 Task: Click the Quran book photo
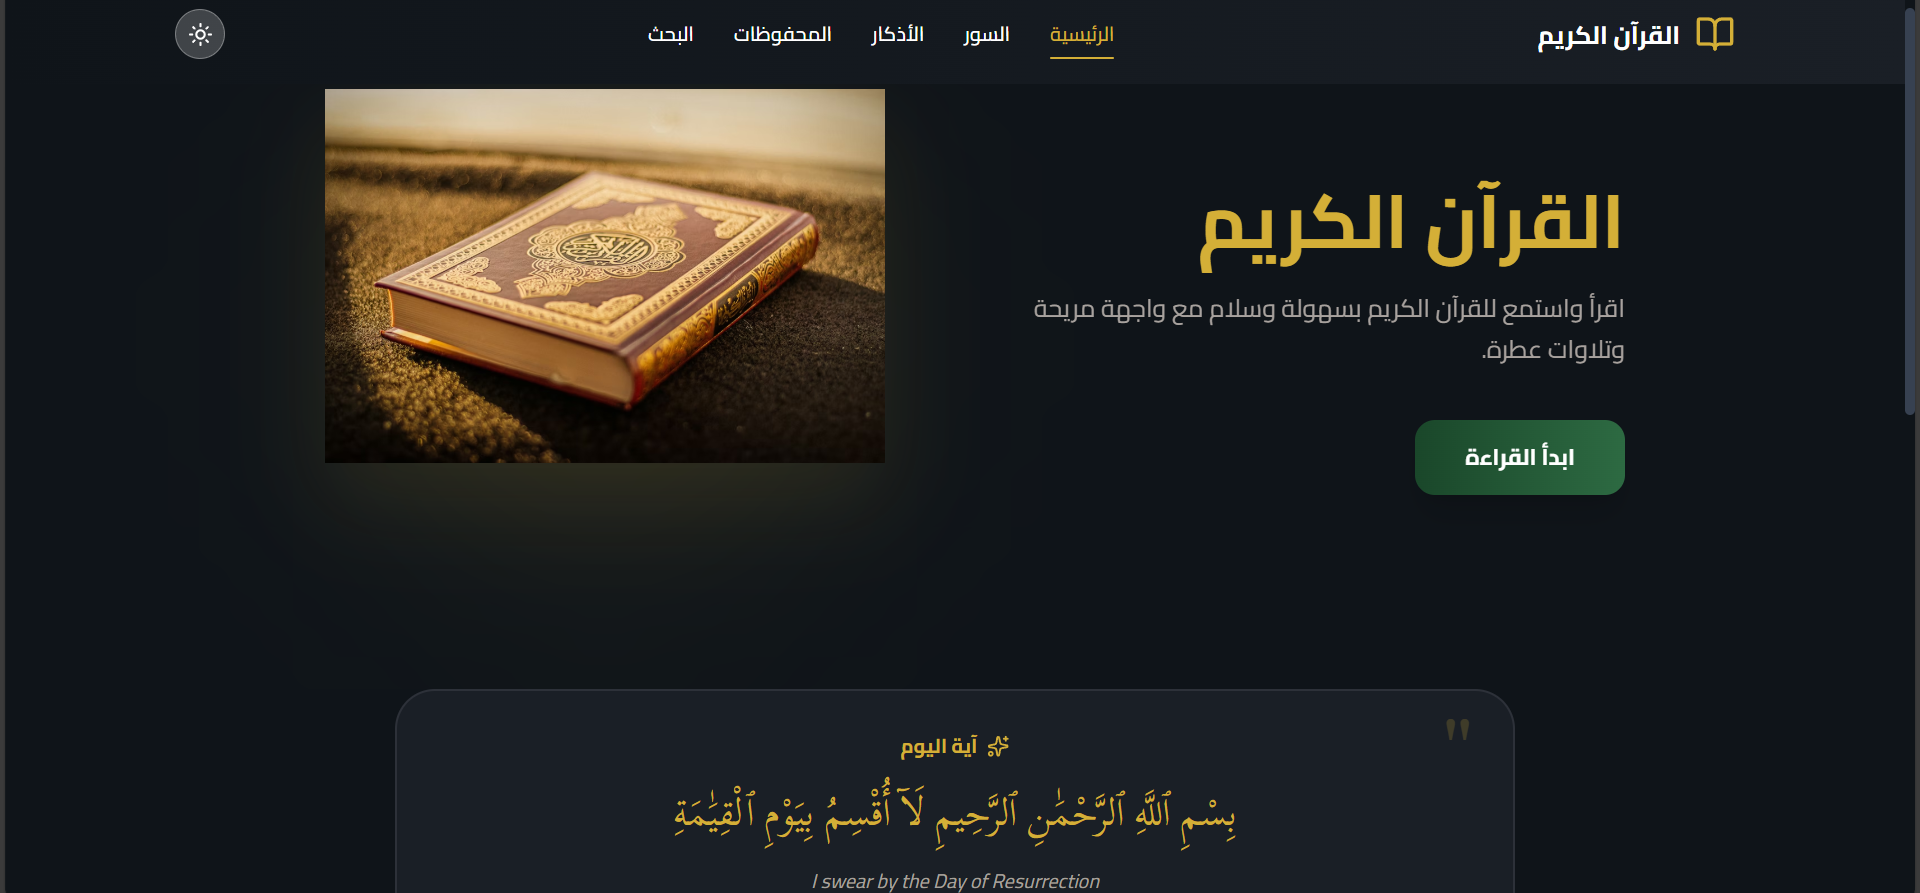[x=604, y=276]
